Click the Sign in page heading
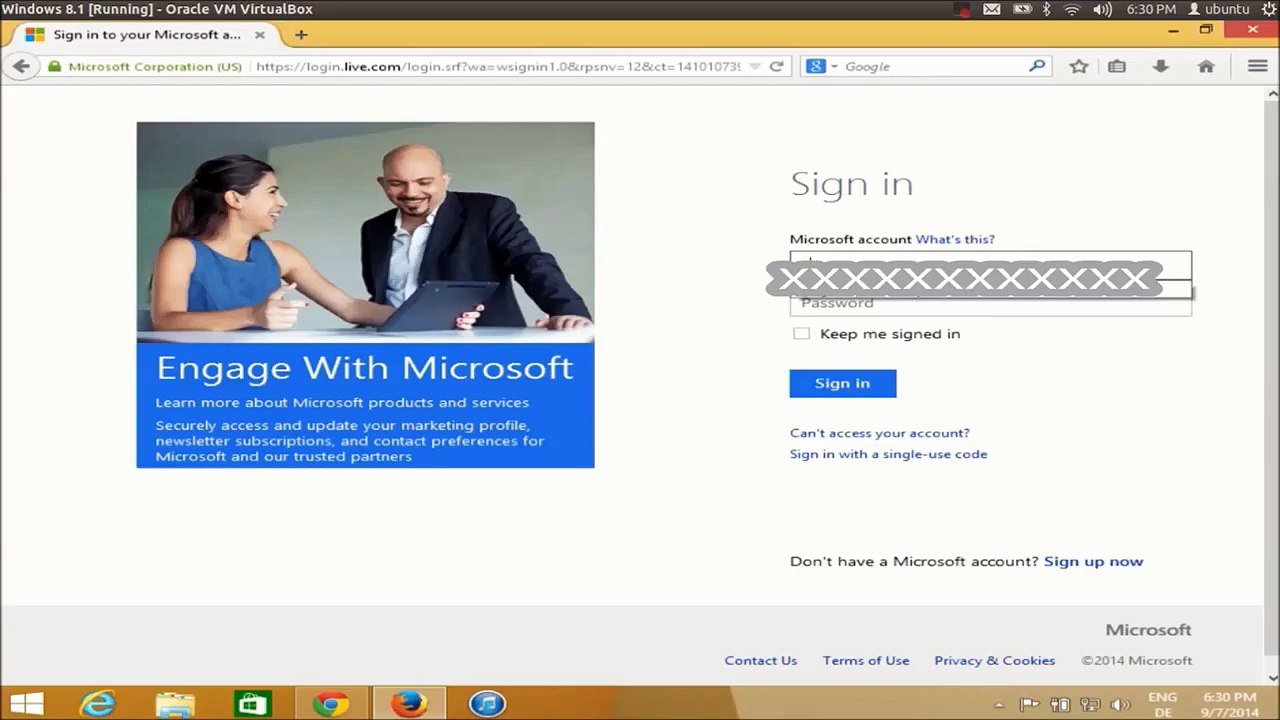This screenshot has width=1280, height=720. click(852, 184)
